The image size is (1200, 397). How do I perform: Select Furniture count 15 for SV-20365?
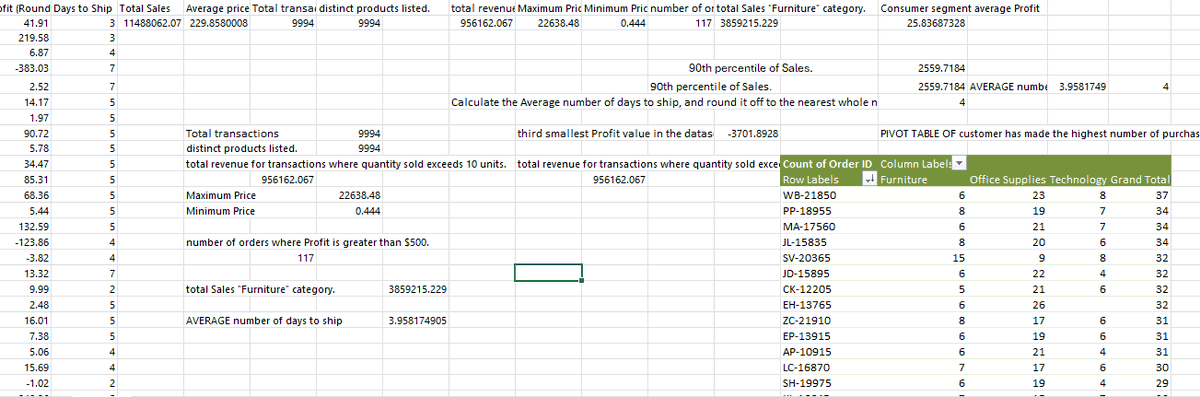point(960,257)
